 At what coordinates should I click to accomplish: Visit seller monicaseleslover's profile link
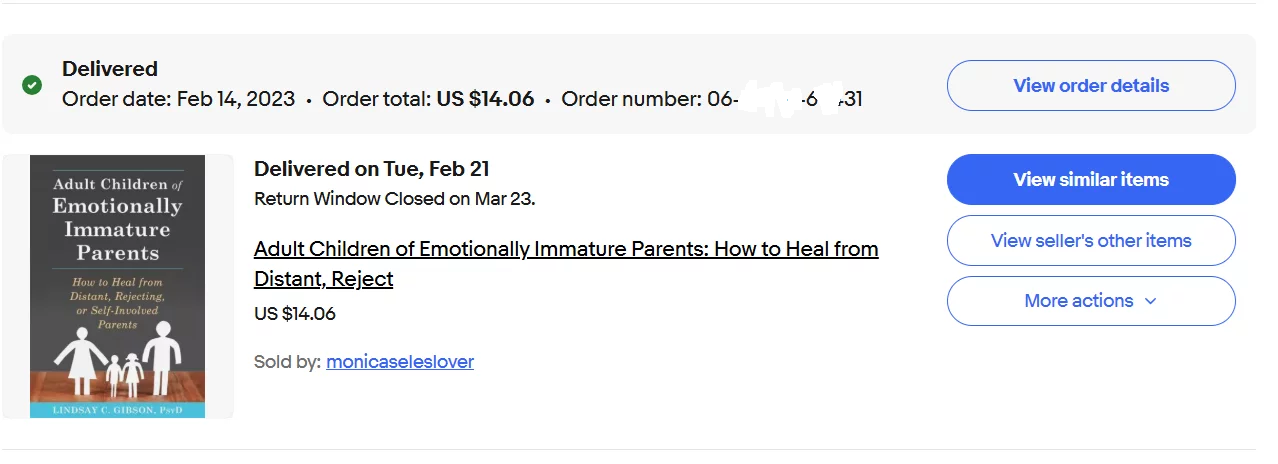400,361
